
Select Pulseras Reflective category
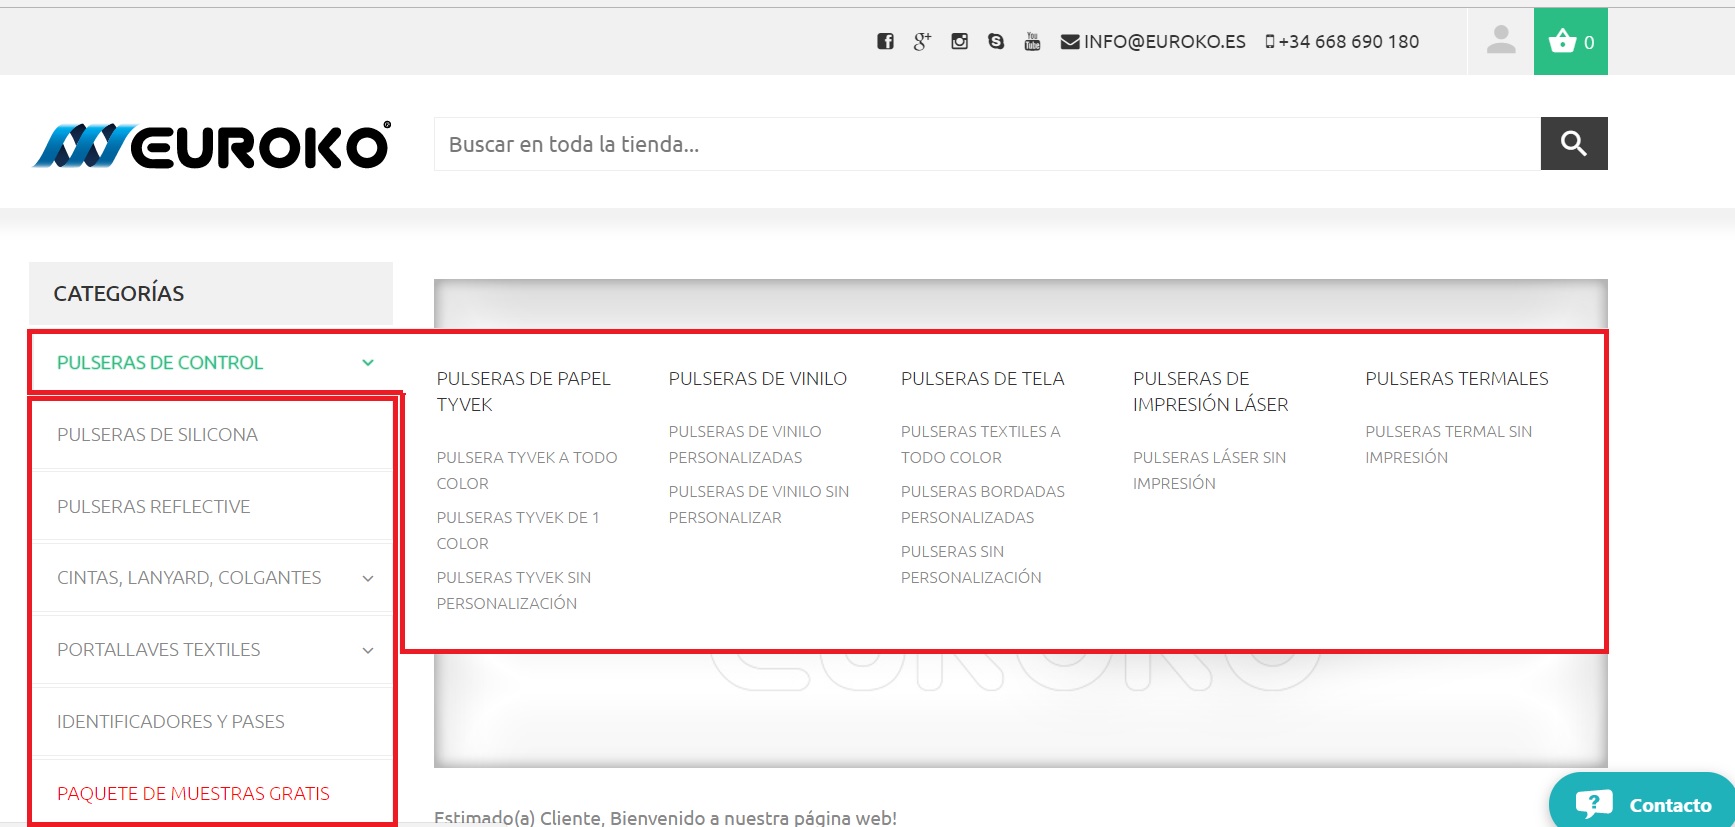pyautogui.click(x=154, y=507)
